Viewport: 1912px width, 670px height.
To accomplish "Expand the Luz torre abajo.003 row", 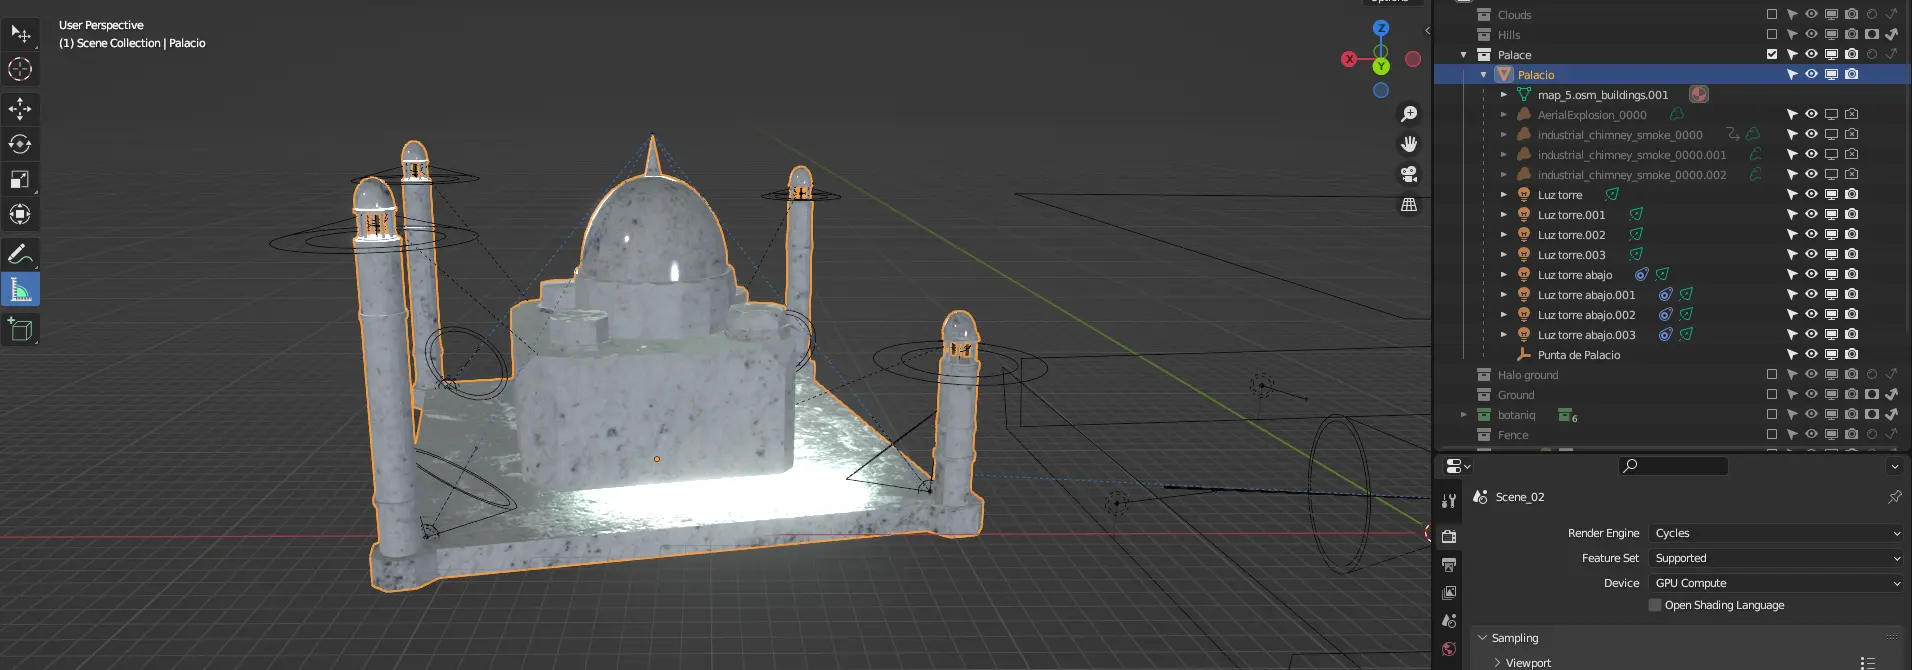I will [x=1504, y=334].
